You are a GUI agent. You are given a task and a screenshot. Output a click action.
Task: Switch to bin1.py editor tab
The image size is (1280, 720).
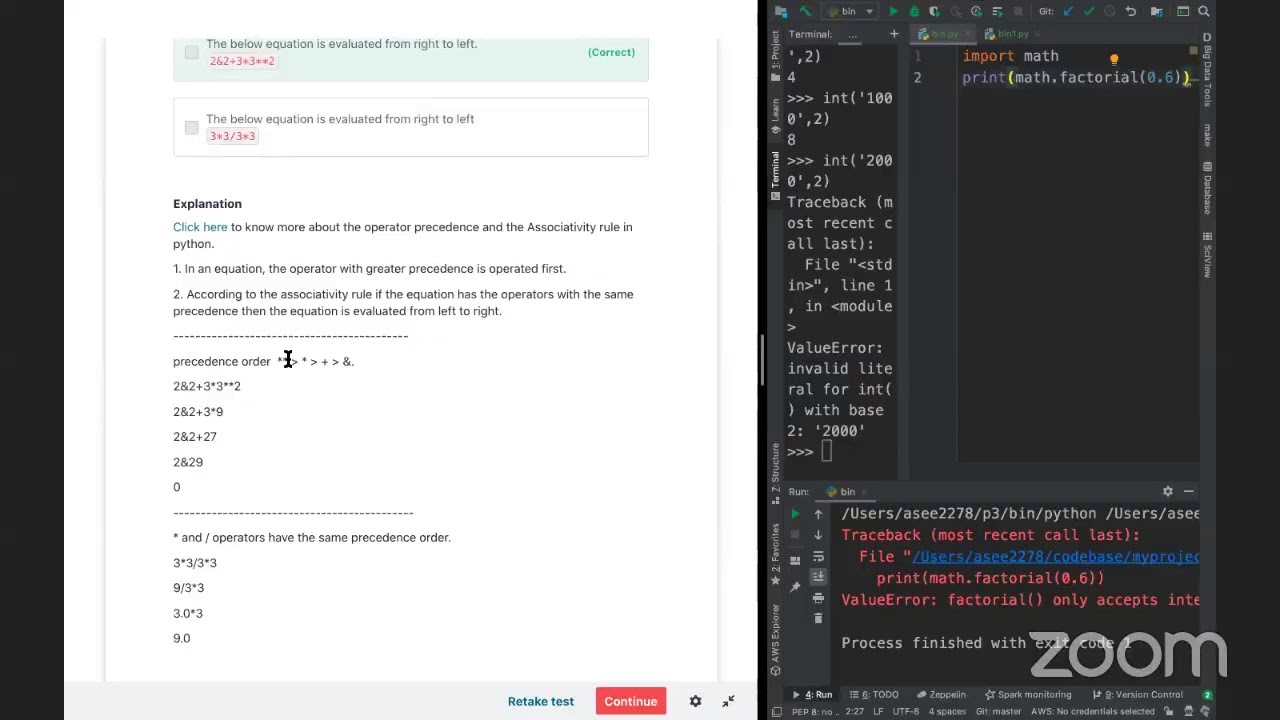click(1010, 34)
